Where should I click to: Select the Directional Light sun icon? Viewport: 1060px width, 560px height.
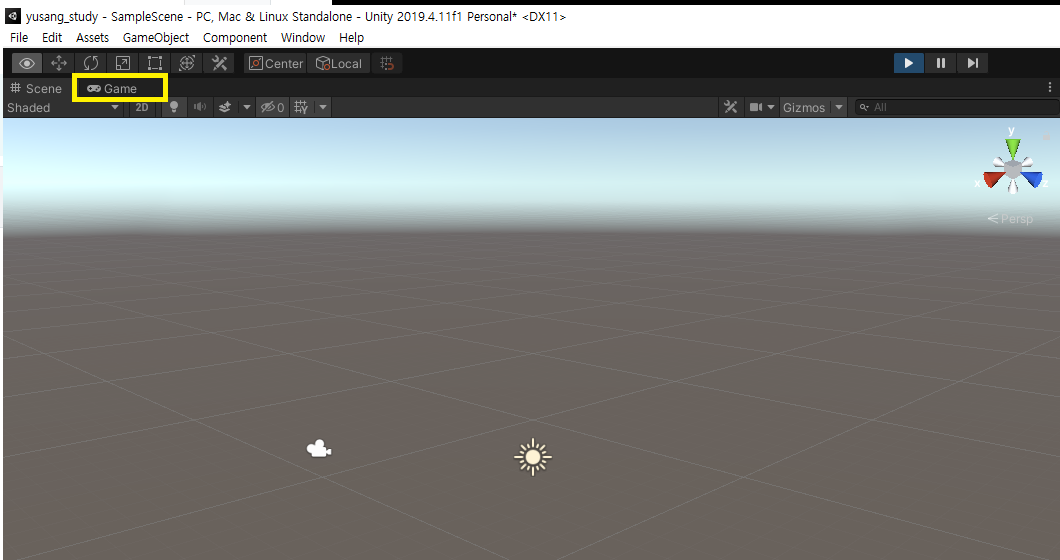pos(533,457)
